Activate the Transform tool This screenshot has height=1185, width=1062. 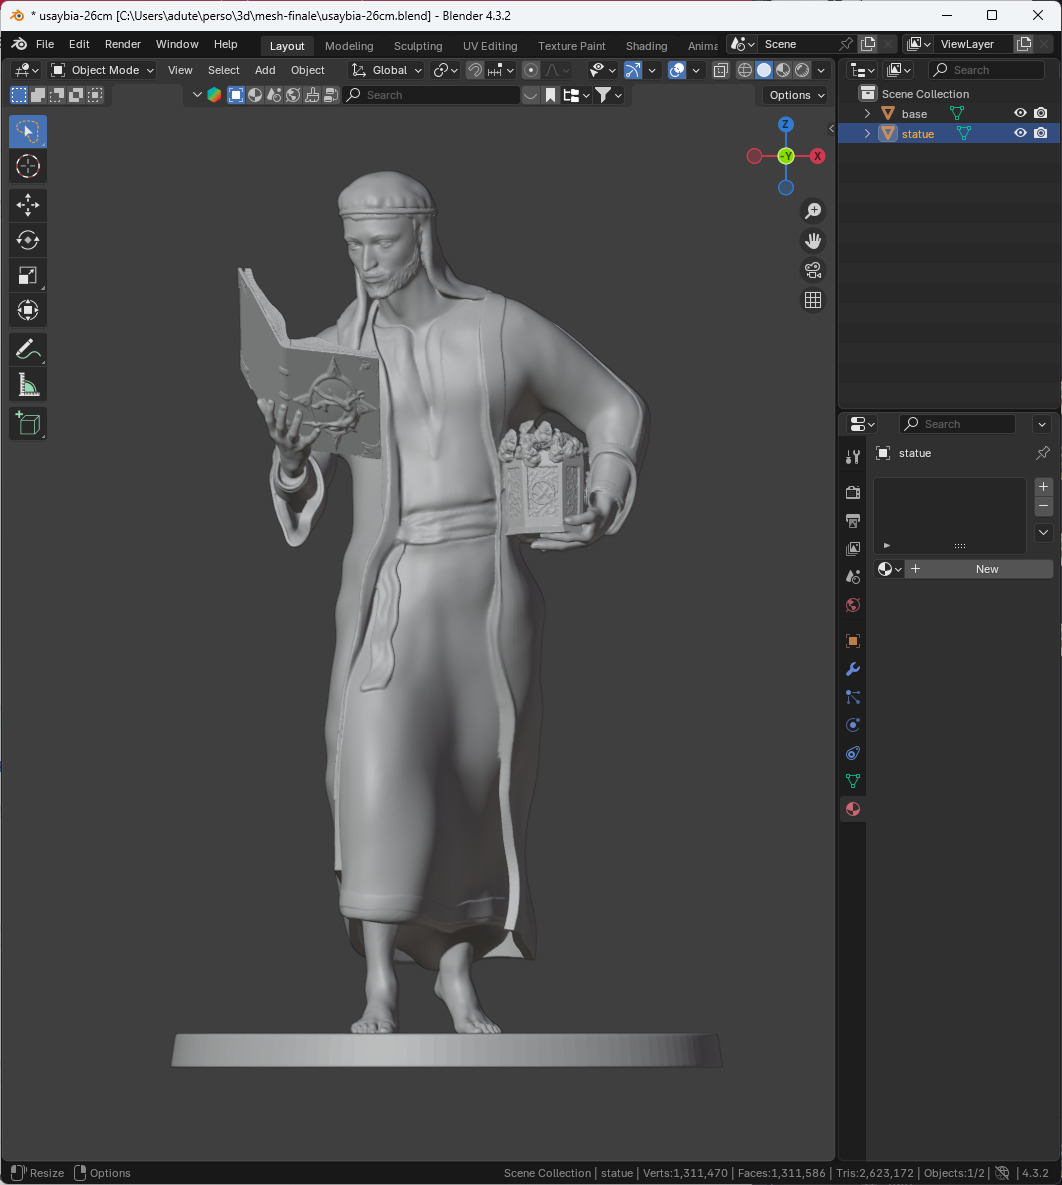(28, 311)
